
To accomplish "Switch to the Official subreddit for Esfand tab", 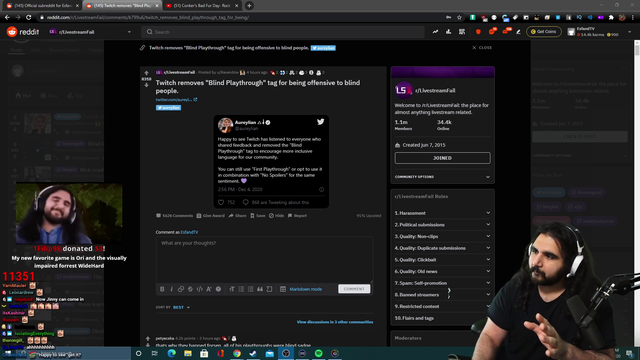I will pos(42,6).
